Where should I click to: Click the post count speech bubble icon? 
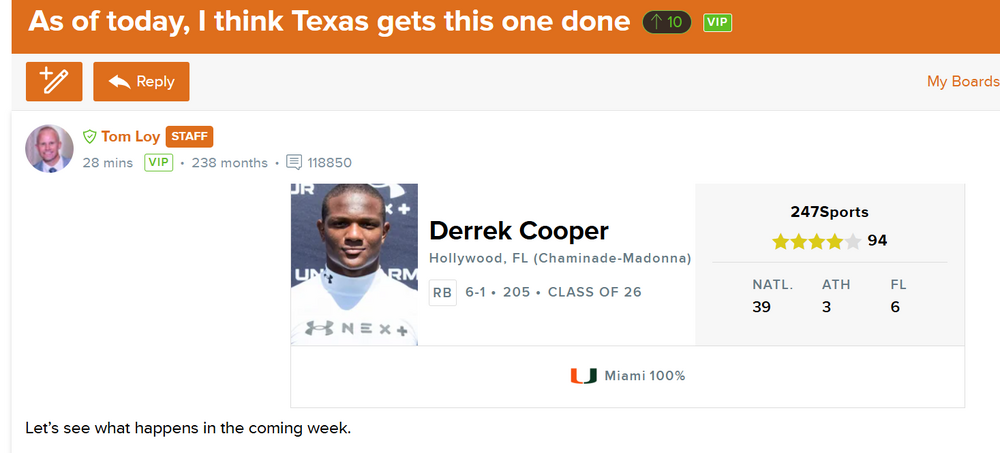(x=293, y=162)
